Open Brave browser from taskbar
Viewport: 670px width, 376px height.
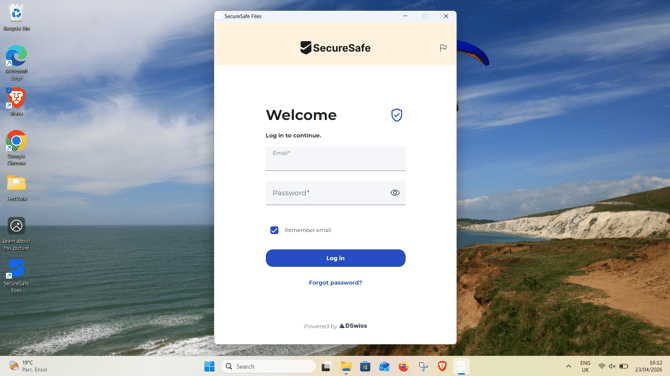pos(442,366)
